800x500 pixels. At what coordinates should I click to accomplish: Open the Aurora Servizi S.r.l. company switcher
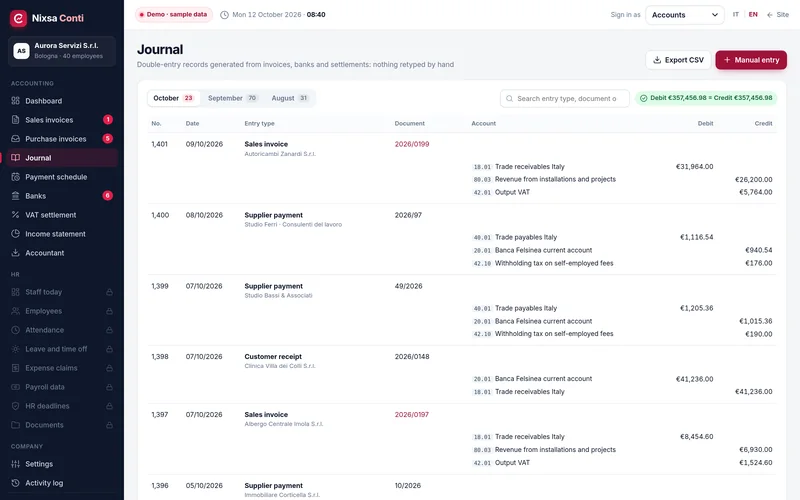pyautogui.click(x=62, y=51)
